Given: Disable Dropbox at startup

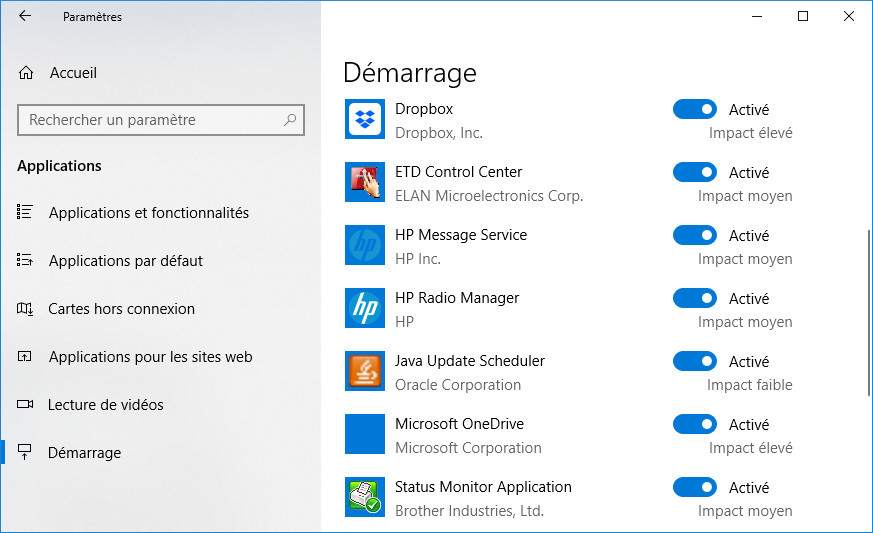Looking at the screenshot, I should [x=694, y=109].
